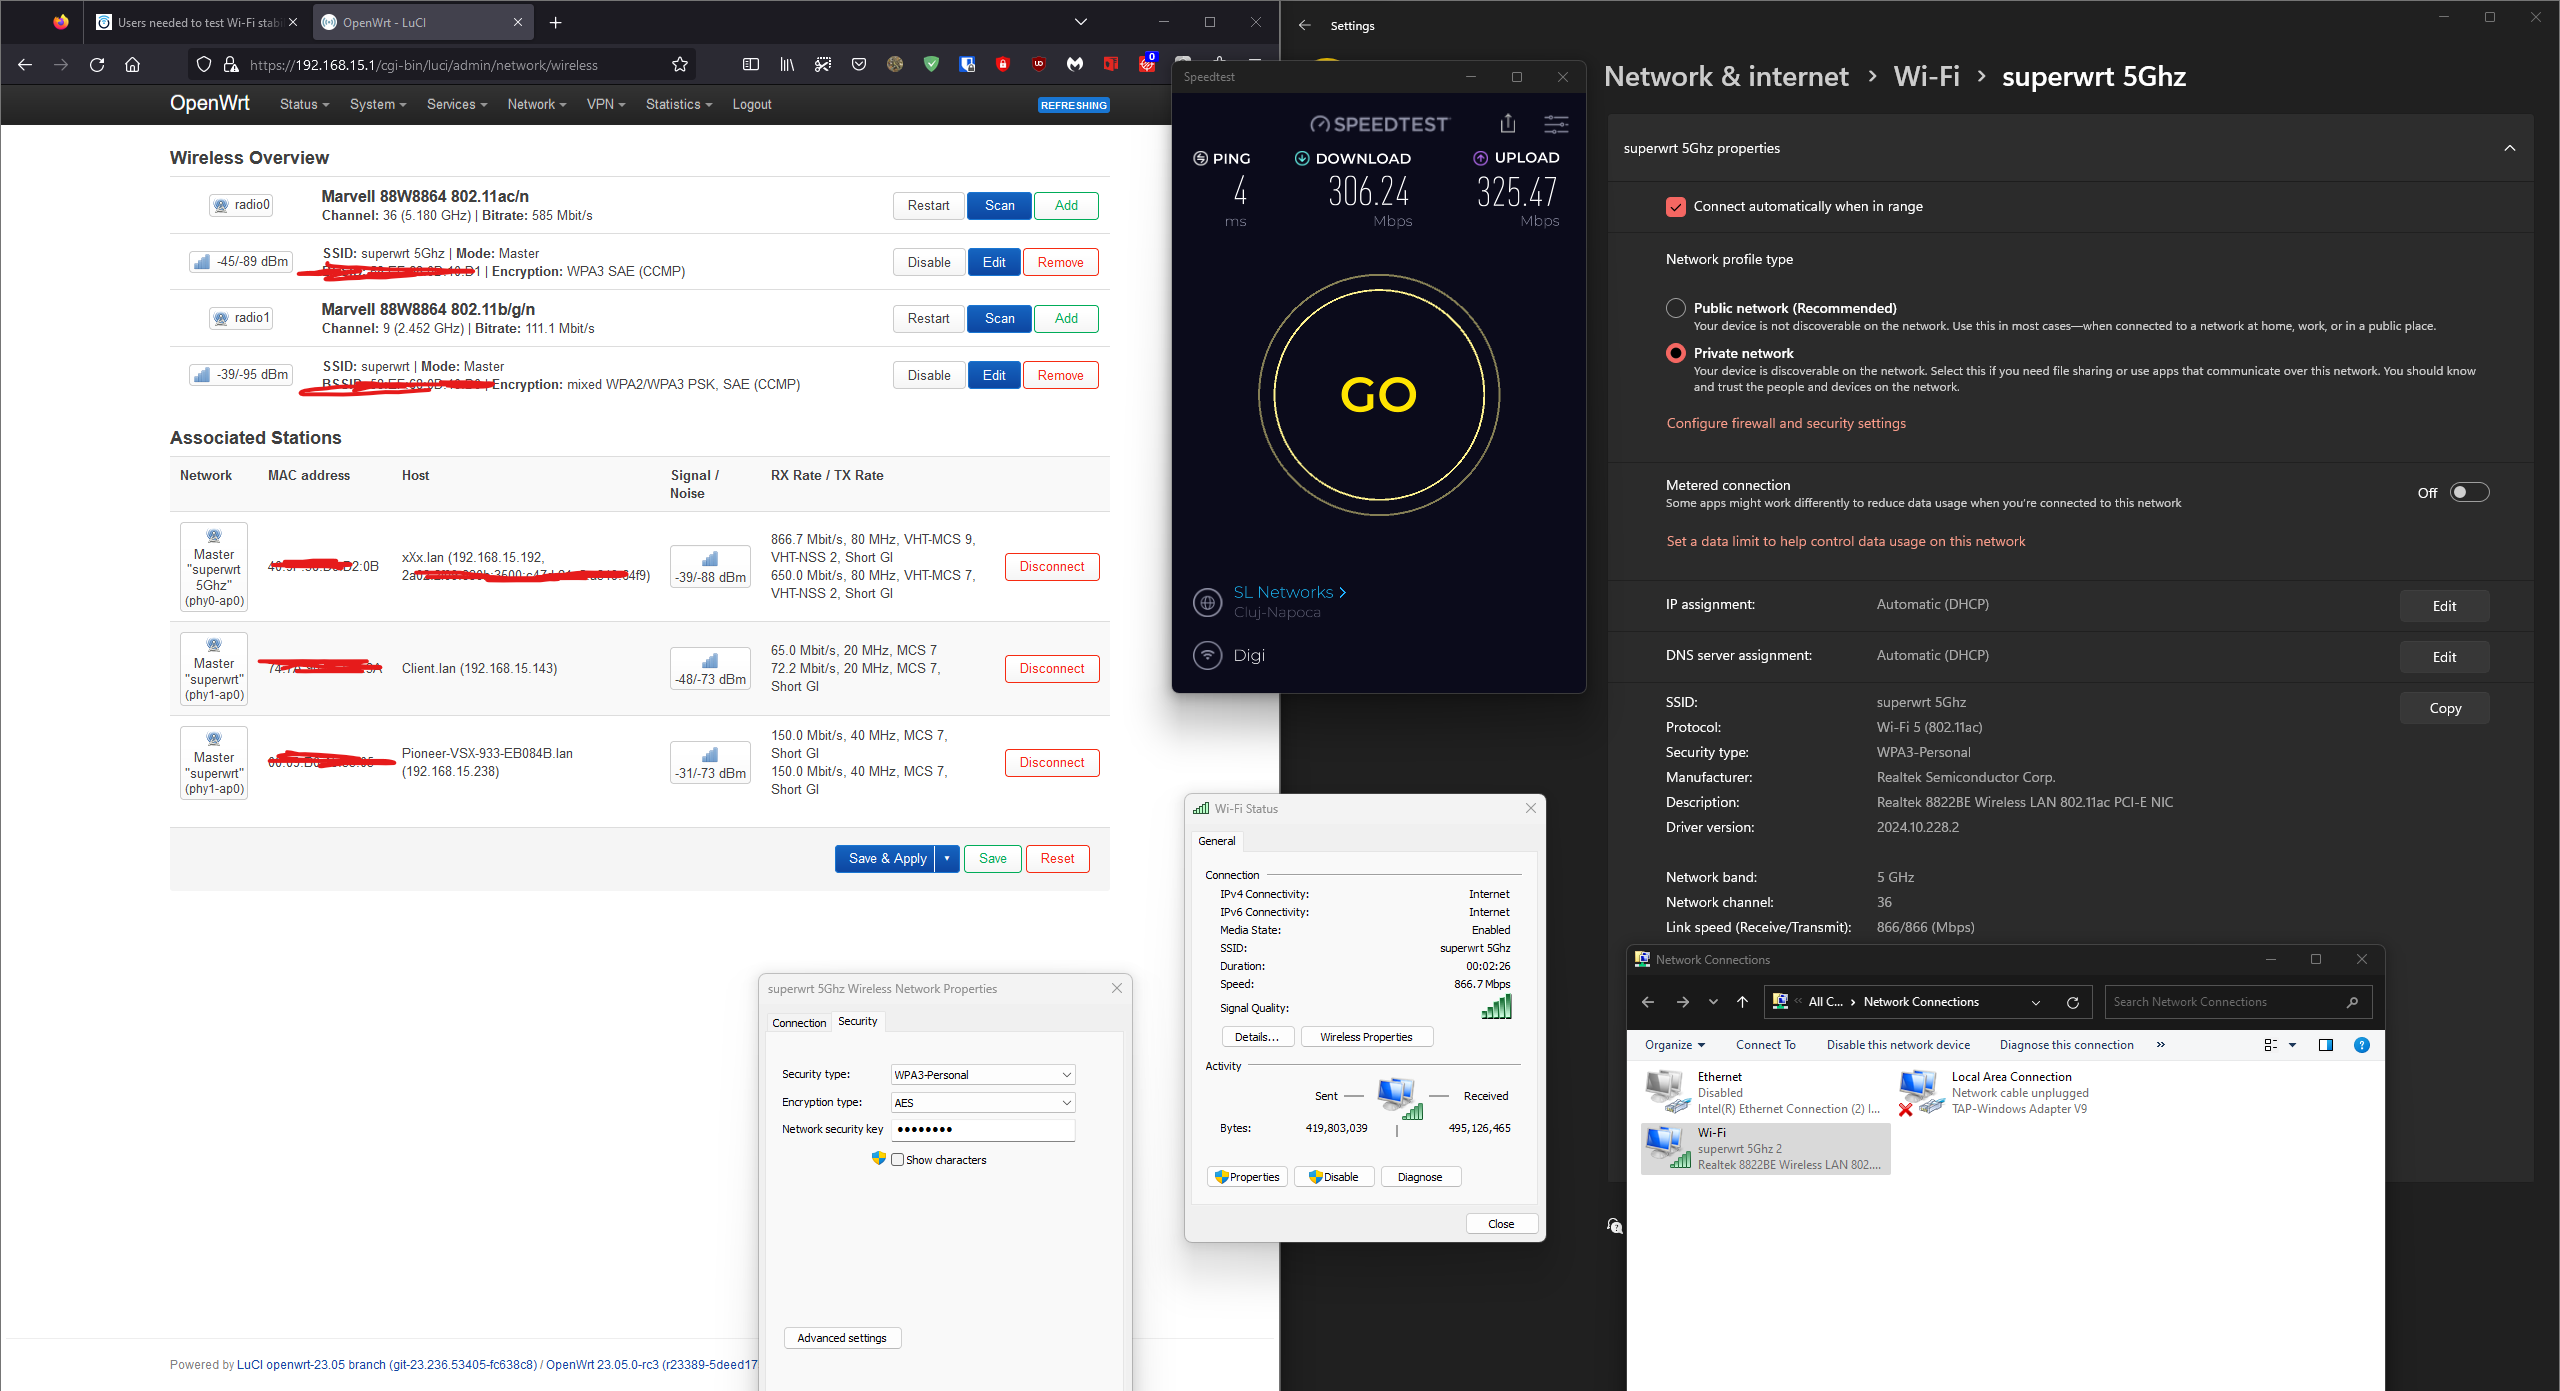
Task: Toggle Metered connection switch
Action: coord(2469,492)
